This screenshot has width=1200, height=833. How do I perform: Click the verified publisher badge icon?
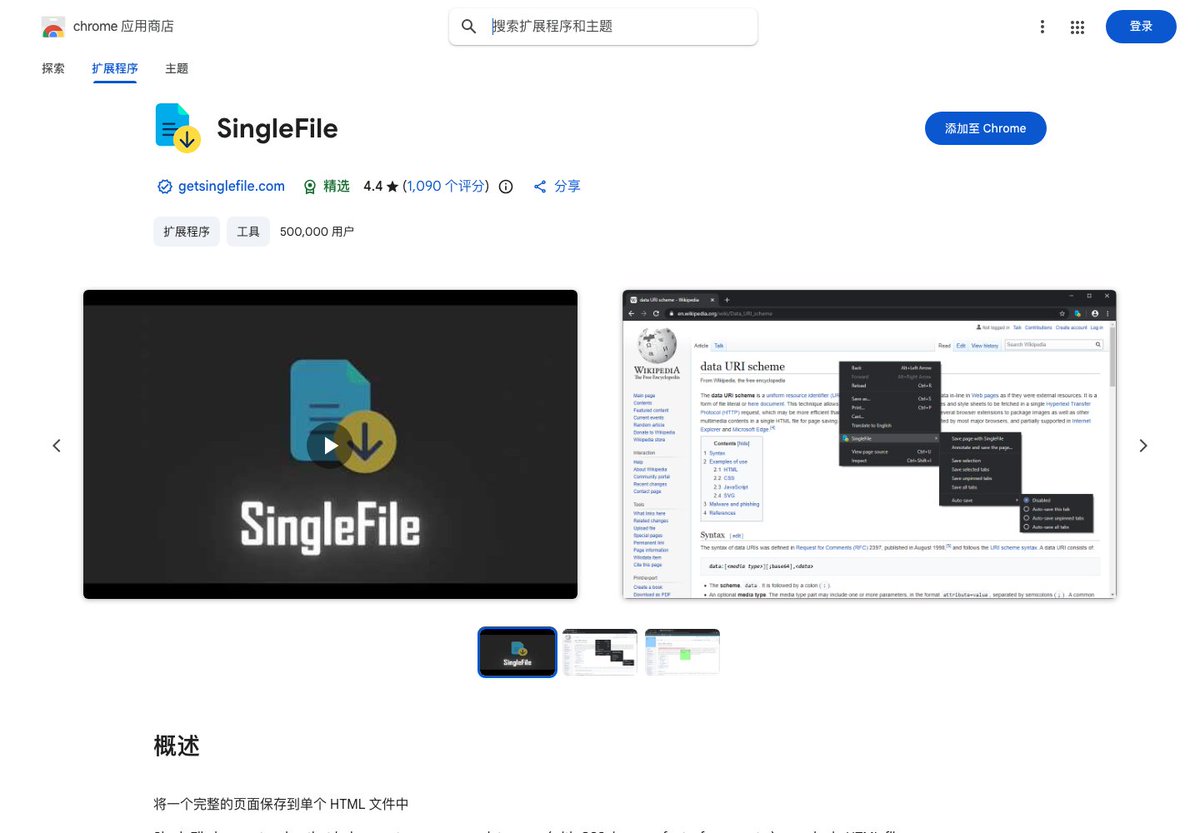pos(165,186)
